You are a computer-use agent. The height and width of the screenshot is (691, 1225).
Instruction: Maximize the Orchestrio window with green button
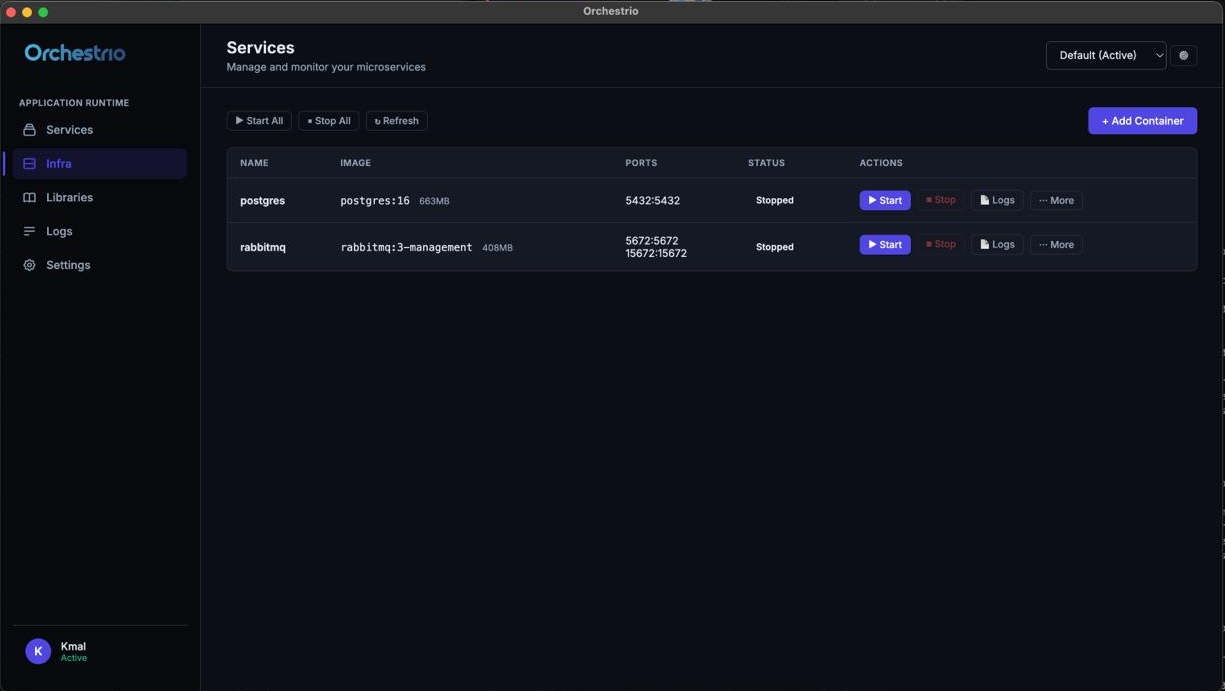43,12
